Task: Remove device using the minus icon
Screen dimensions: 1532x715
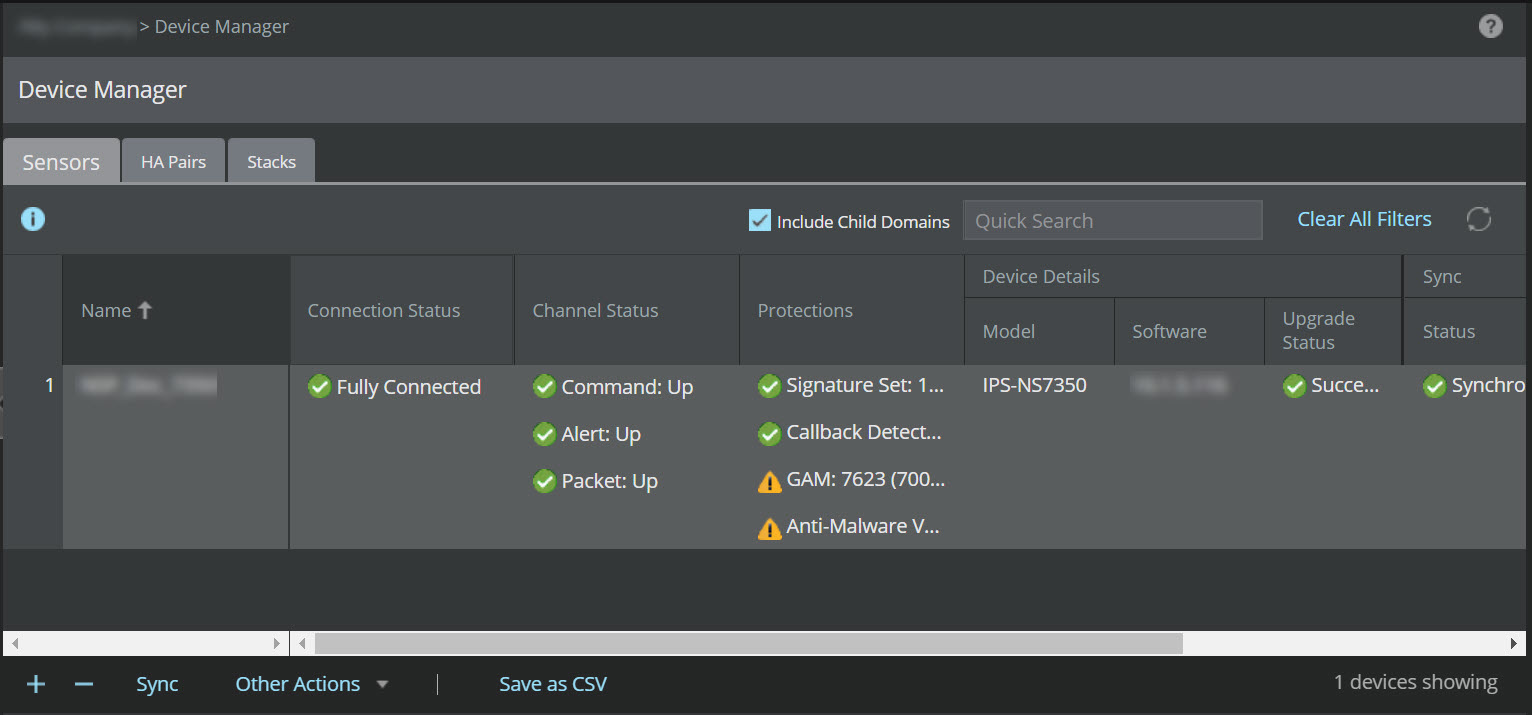Action: coord(84,684)
